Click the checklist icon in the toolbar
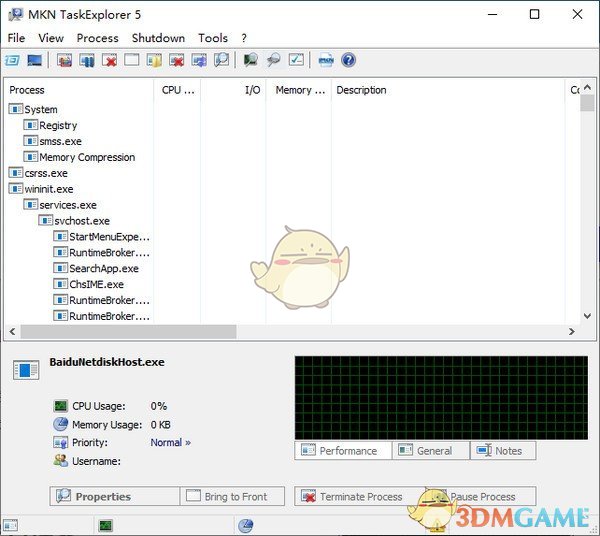 (x=295, y=61)
